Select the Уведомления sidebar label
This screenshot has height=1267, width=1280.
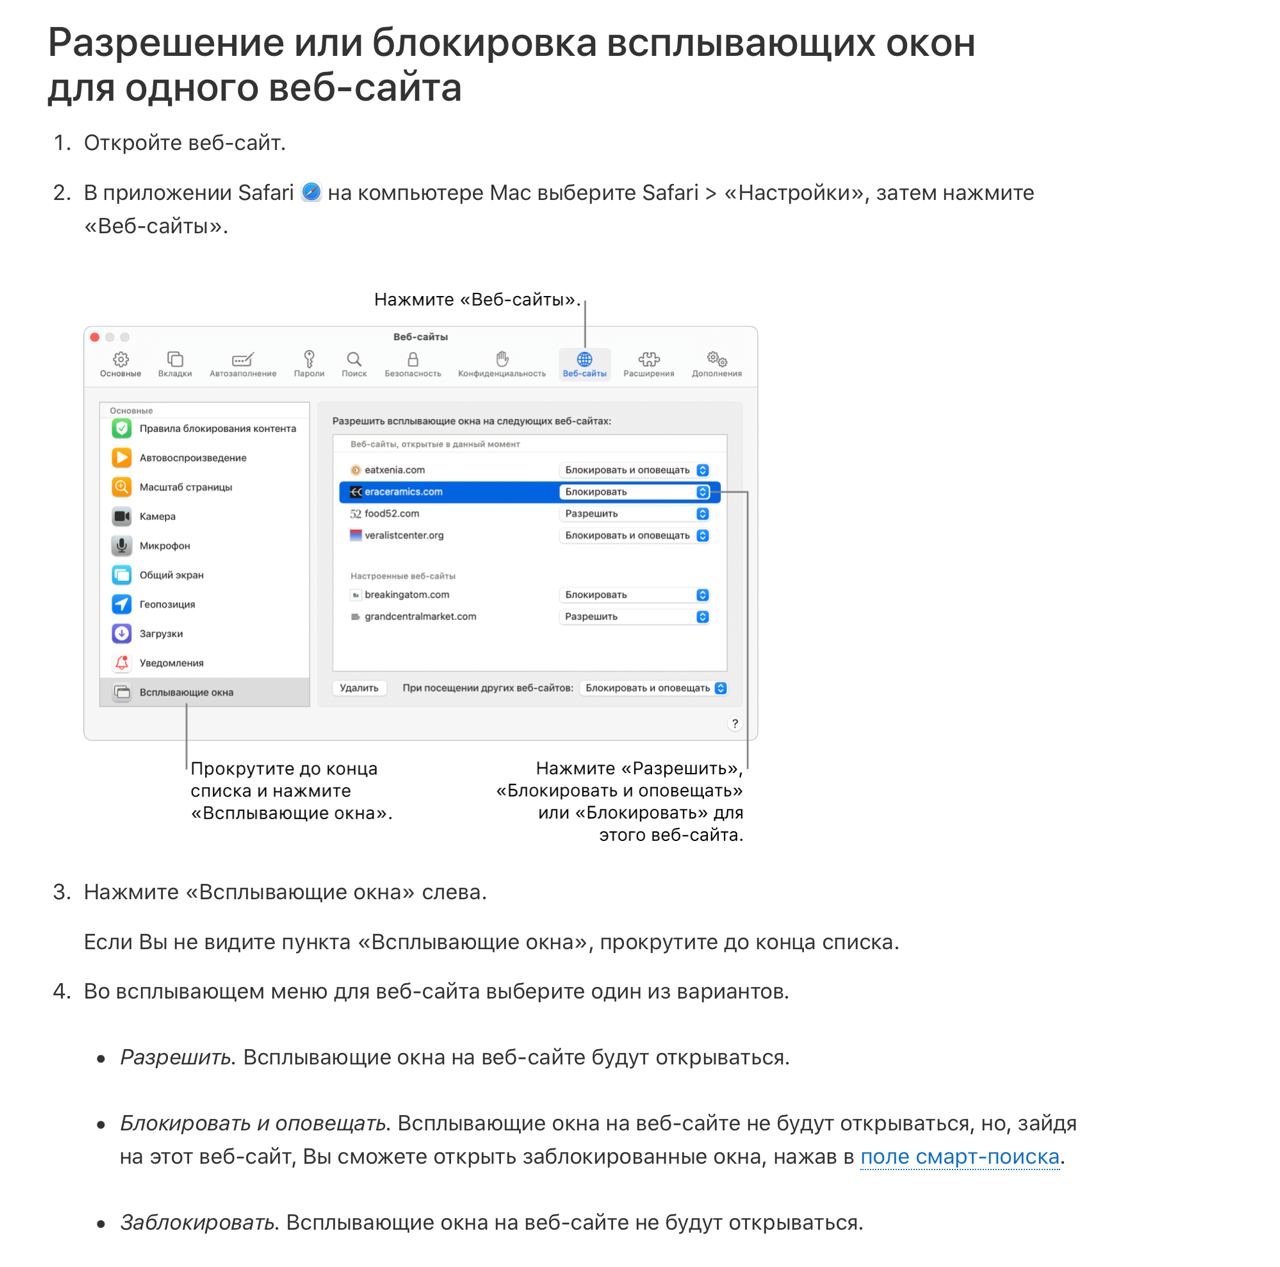172,663
